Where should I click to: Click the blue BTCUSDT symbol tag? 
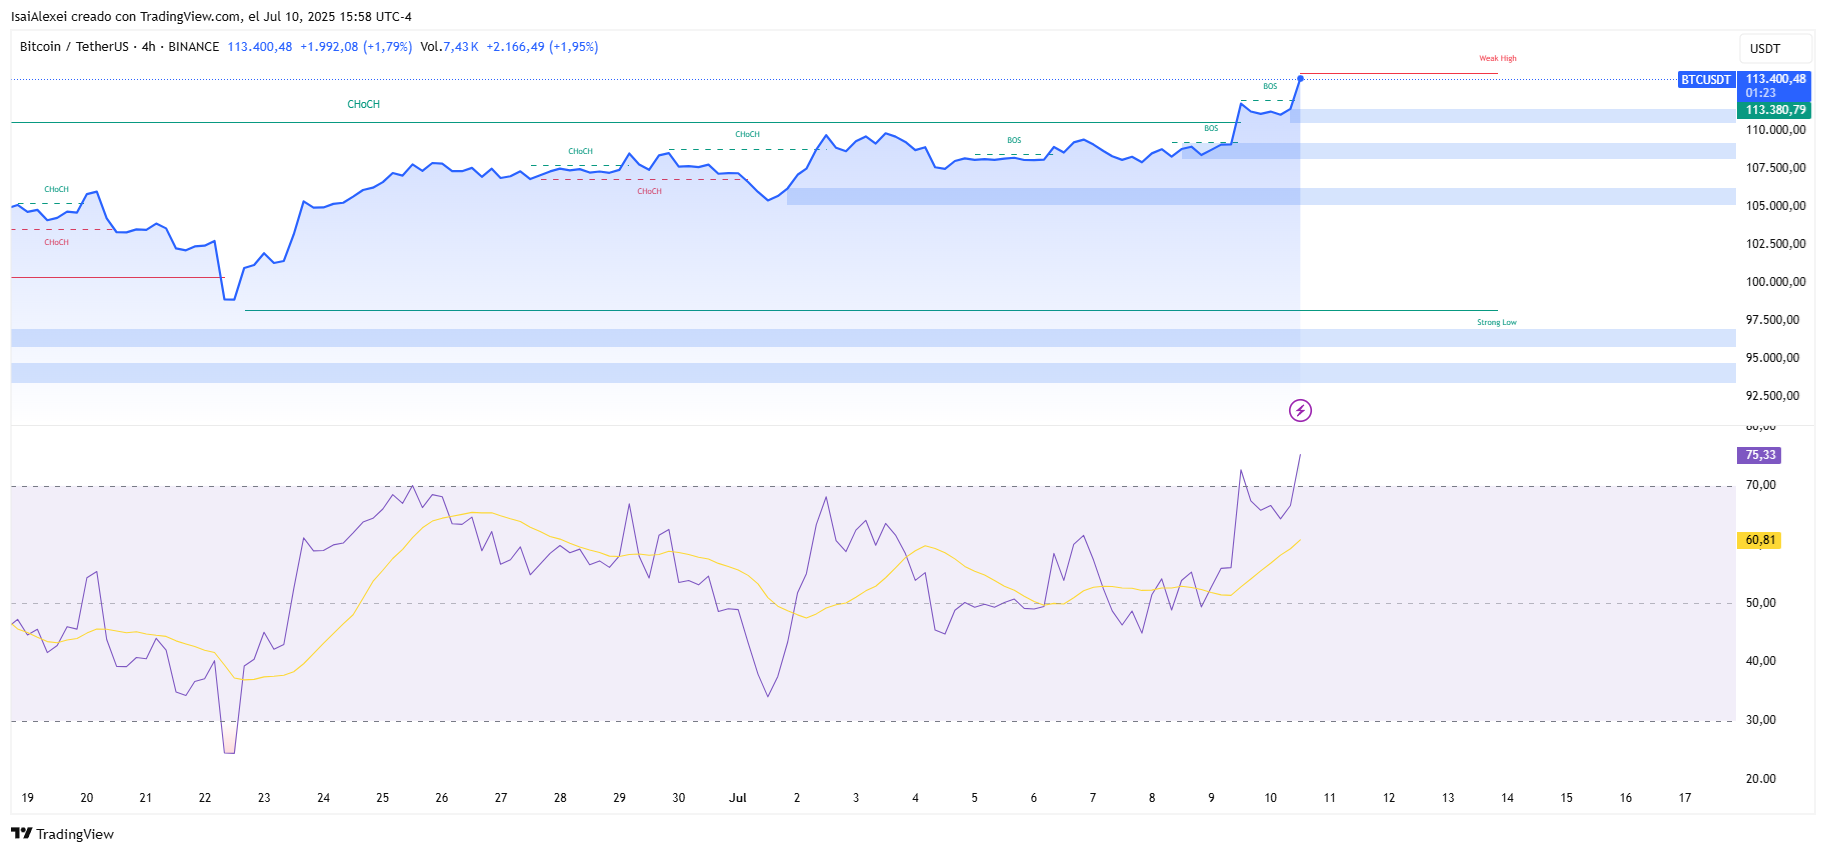pyautogui.click(x=1706, y=79)
